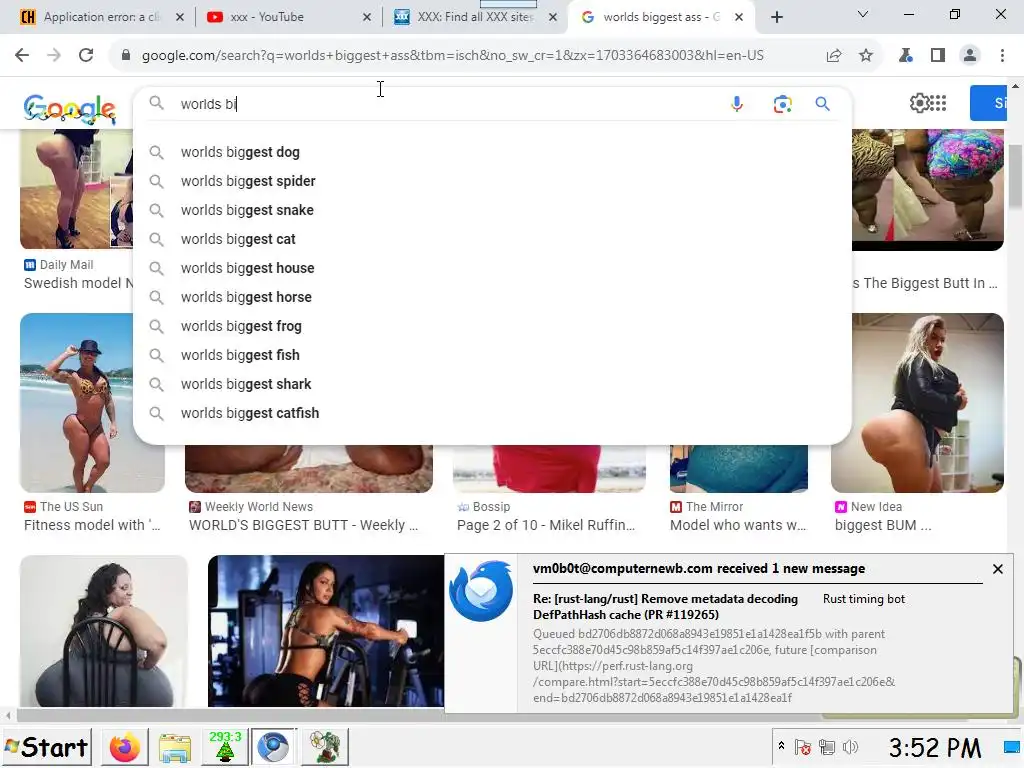Choose suggestion 'worlds biggest spider'
Image resolution: width=1024 pixels, height=768 pixels.
point(492,181)
